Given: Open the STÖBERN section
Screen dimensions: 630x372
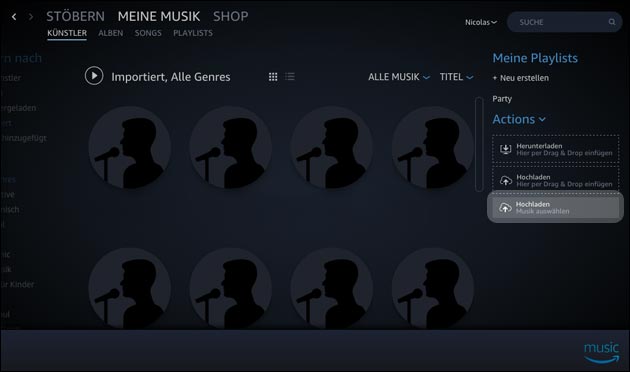Looking at the screenshot, I should 76,16.
